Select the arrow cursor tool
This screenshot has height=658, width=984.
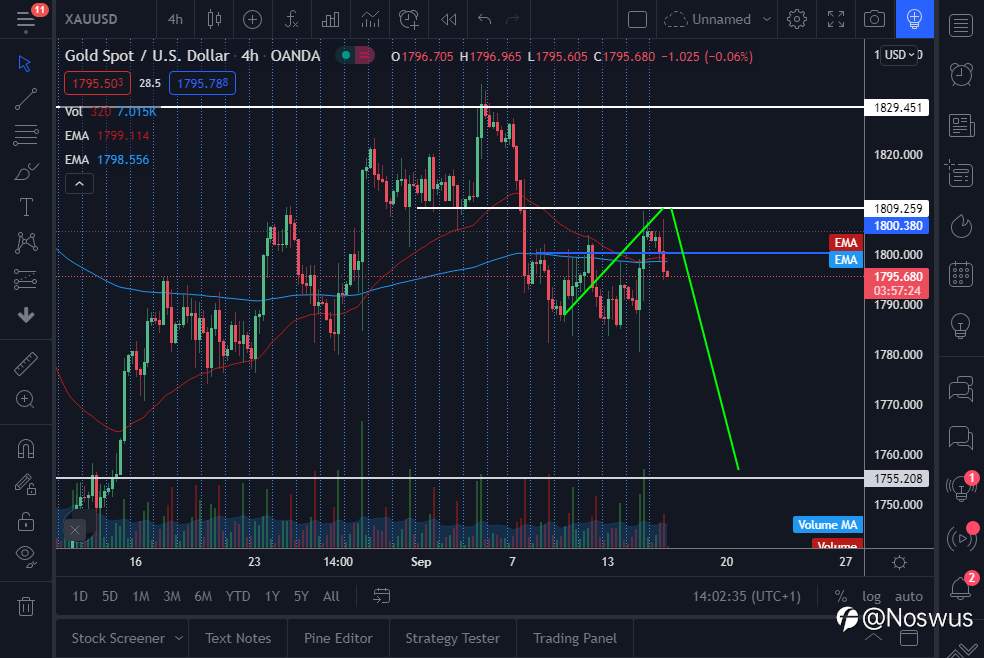[x=25, y=63]
